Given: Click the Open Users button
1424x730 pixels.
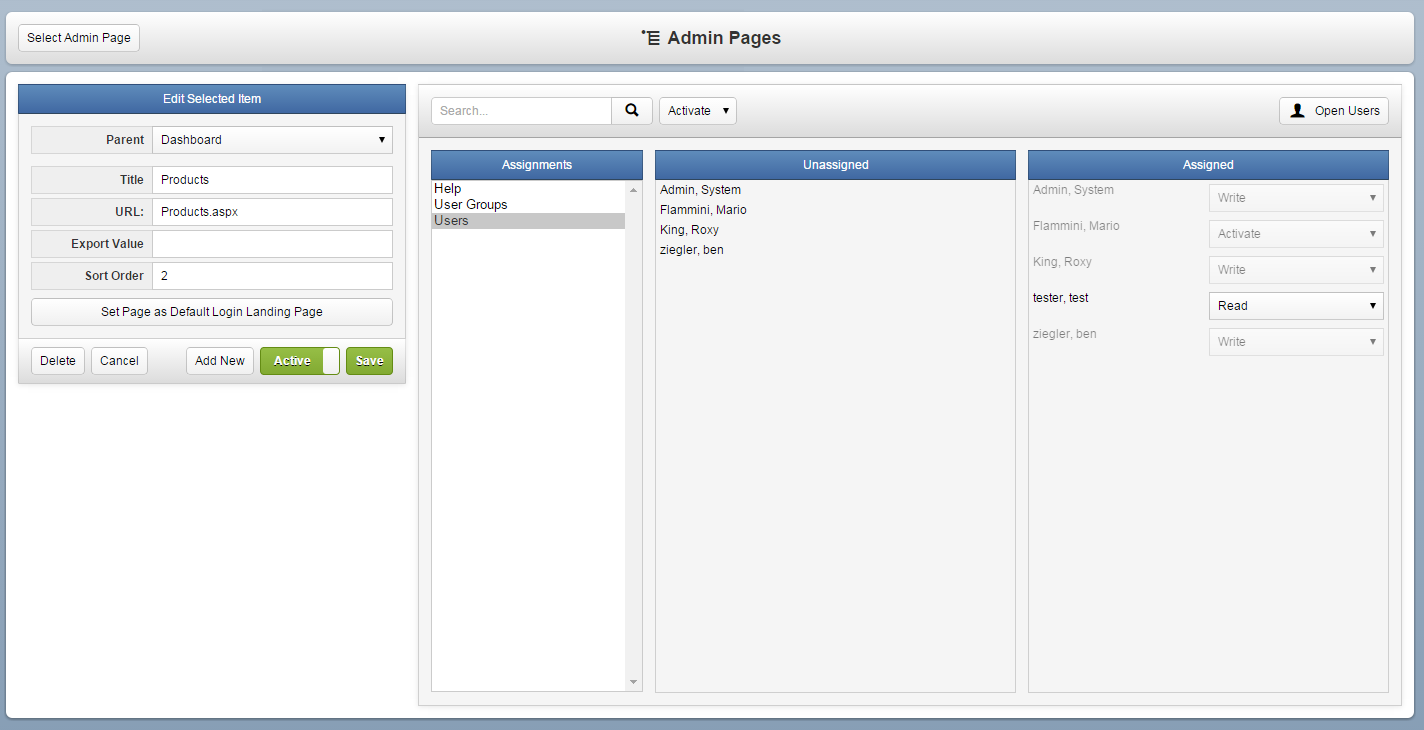Looking at the screenshot, I should pyautogui.click(x=1334, y=111).
